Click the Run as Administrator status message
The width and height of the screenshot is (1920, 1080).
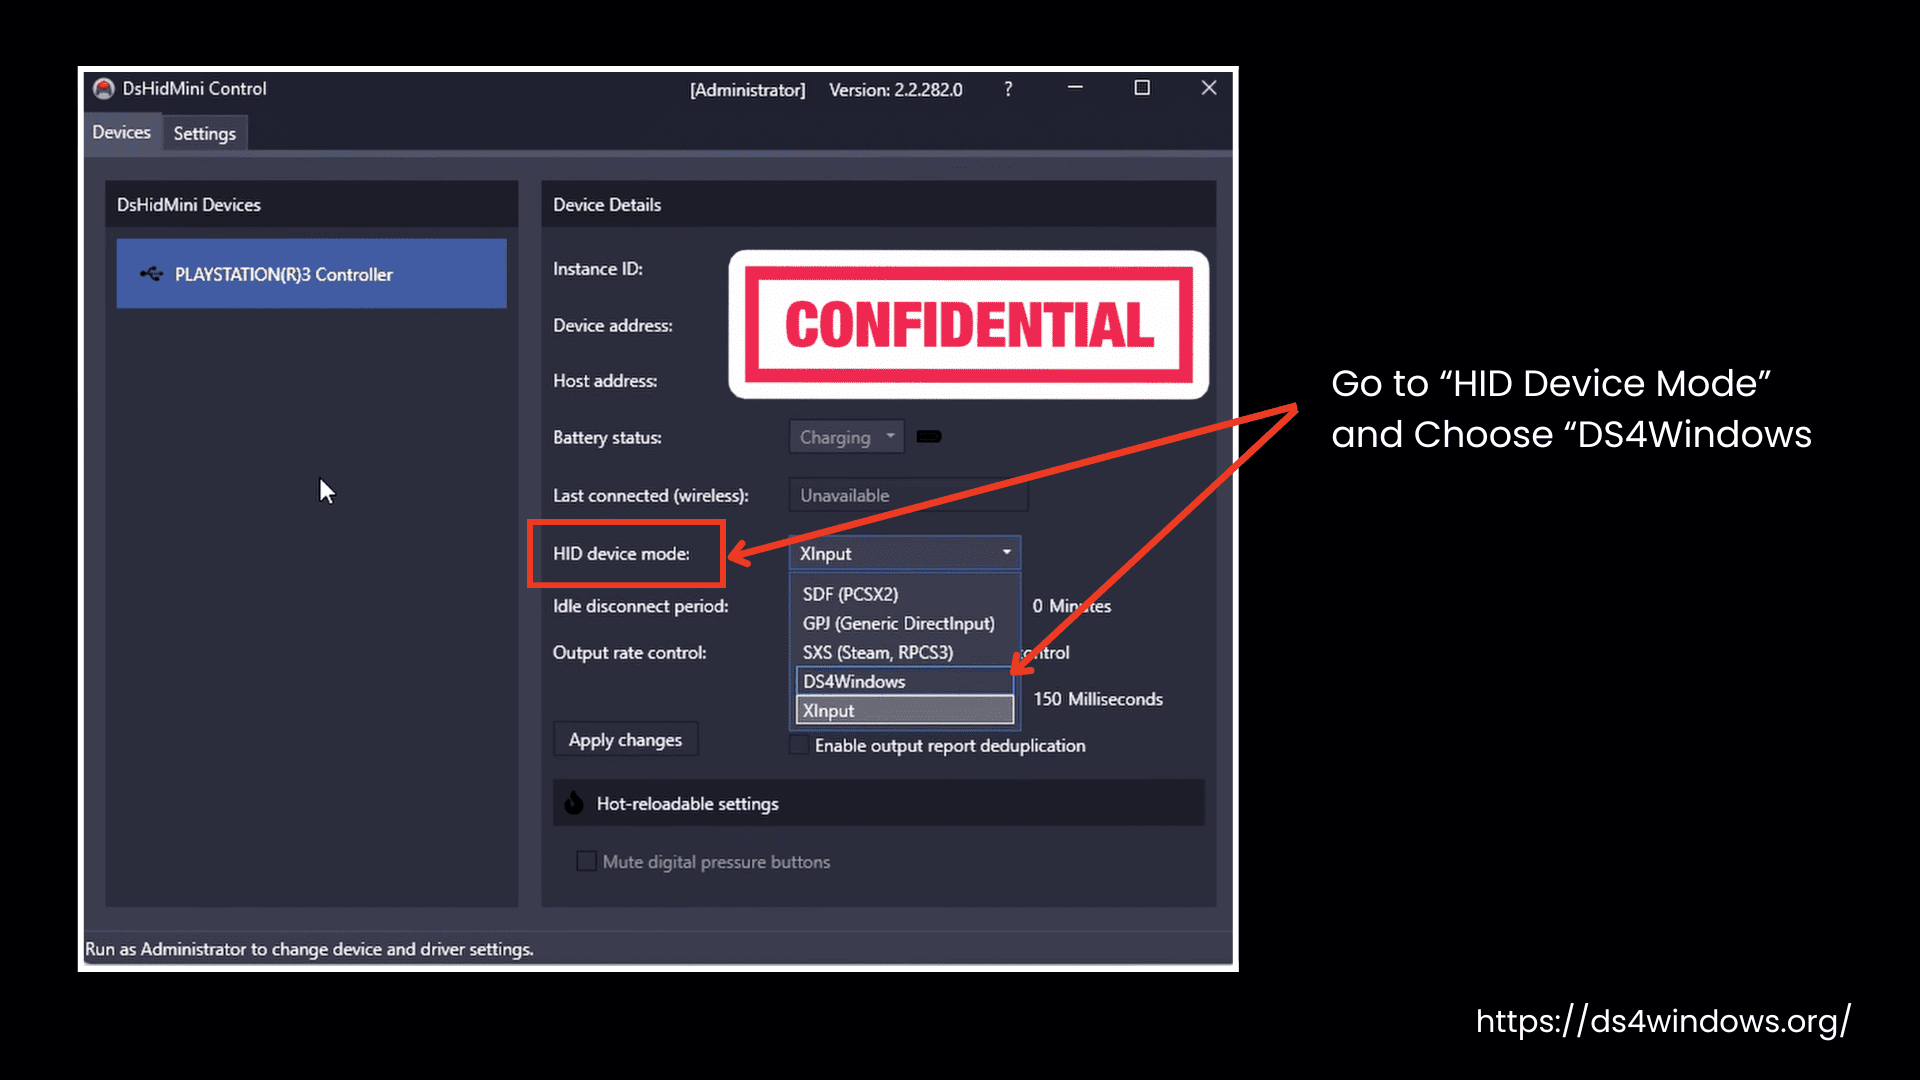309,949
